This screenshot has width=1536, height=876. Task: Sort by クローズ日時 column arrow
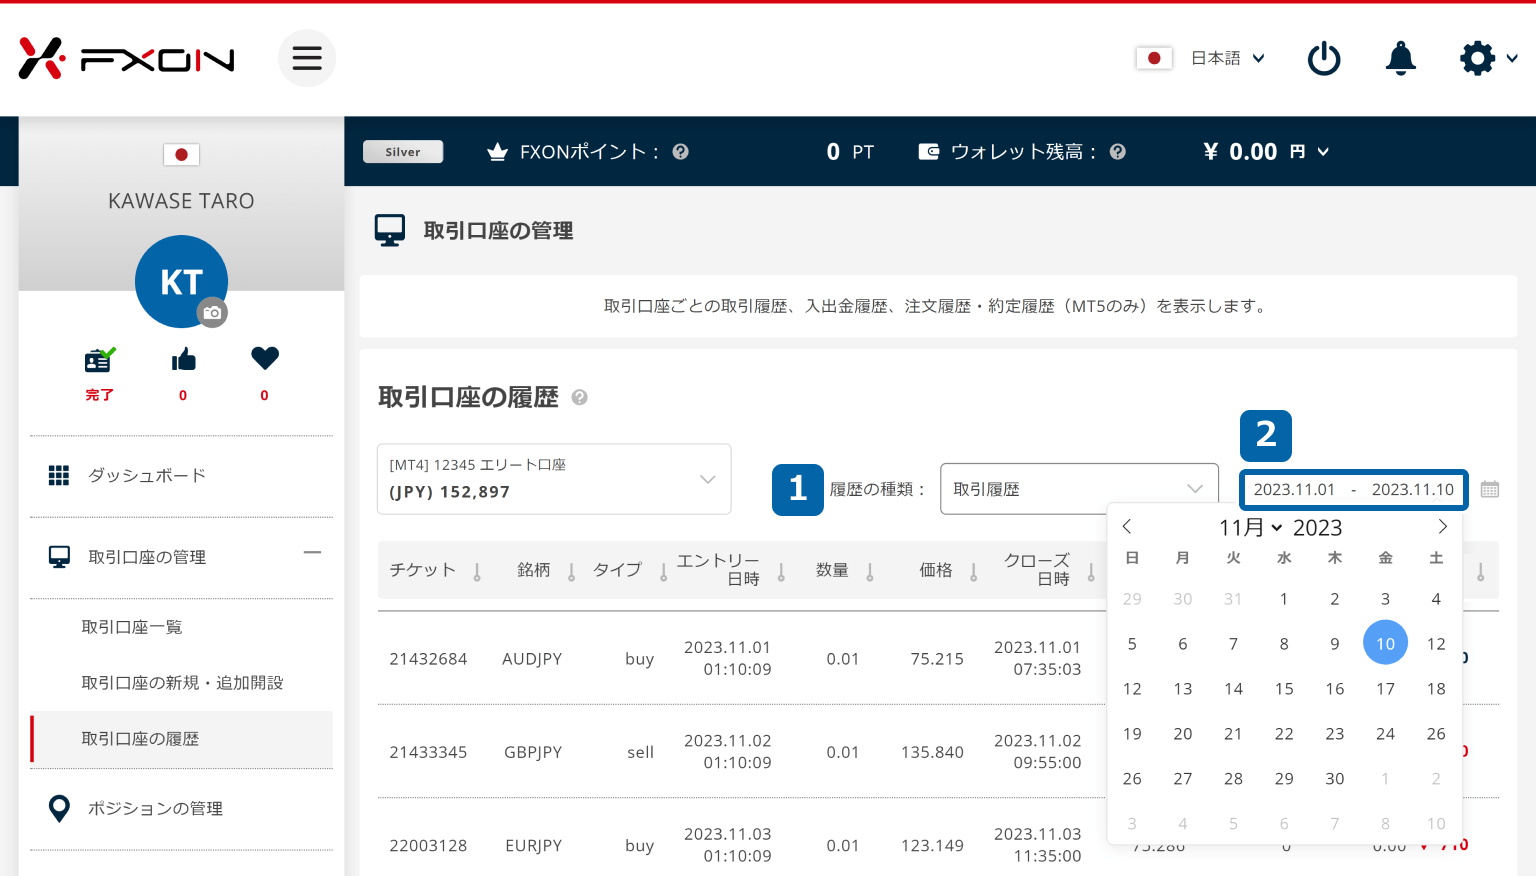point(1091,571)
